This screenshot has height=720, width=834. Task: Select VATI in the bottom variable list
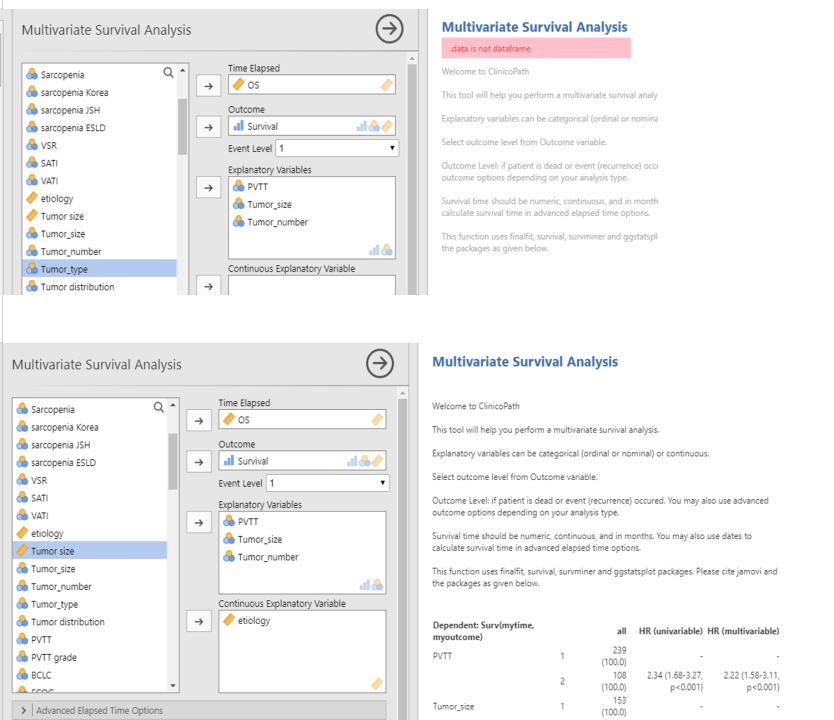(x=90, y=516)
